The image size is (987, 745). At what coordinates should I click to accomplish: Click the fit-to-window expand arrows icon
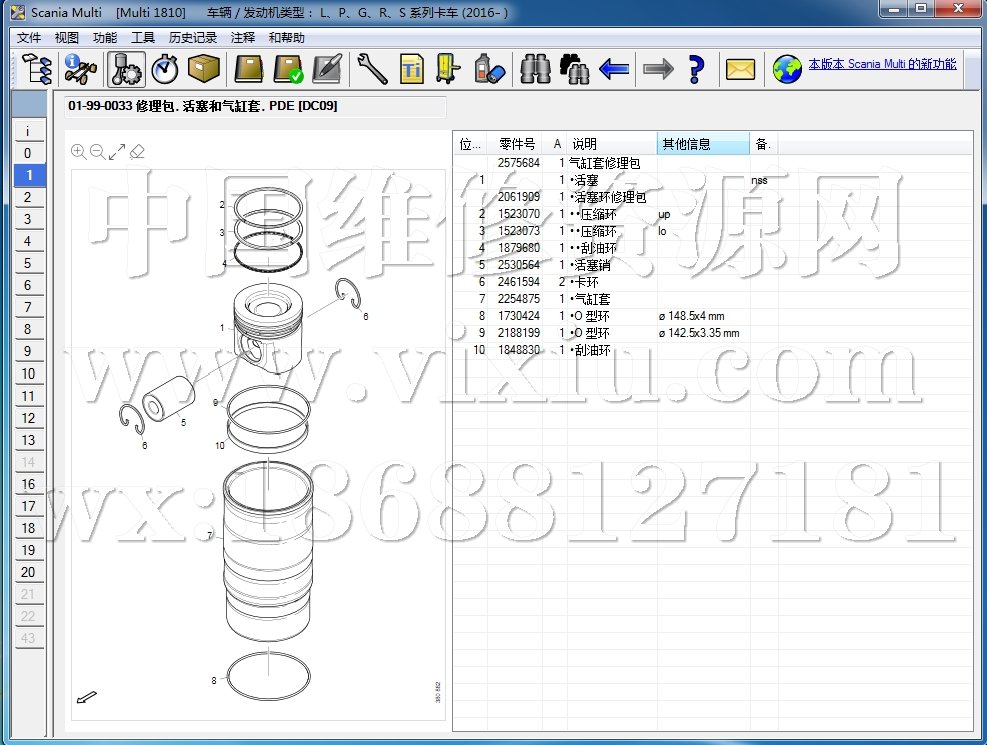tap(117, 152)
